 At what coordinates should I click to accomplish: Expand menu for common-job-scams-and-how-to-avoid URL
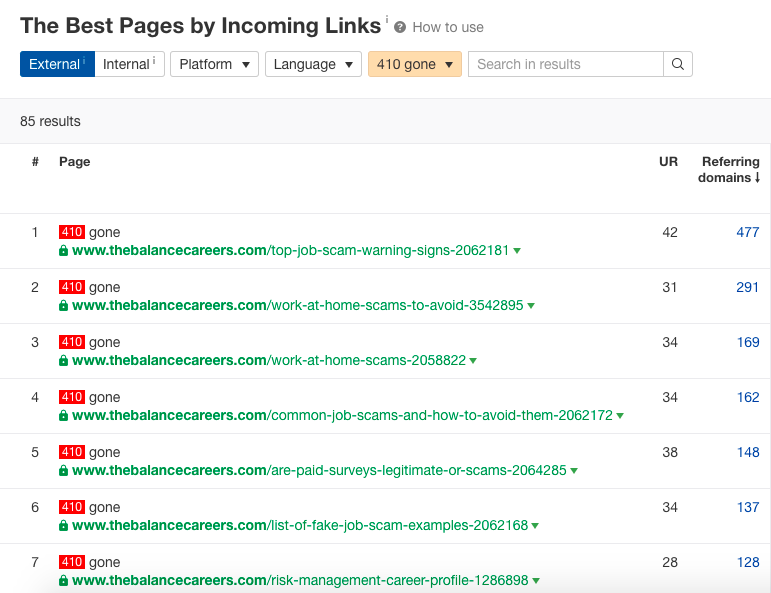click(620, 416)
